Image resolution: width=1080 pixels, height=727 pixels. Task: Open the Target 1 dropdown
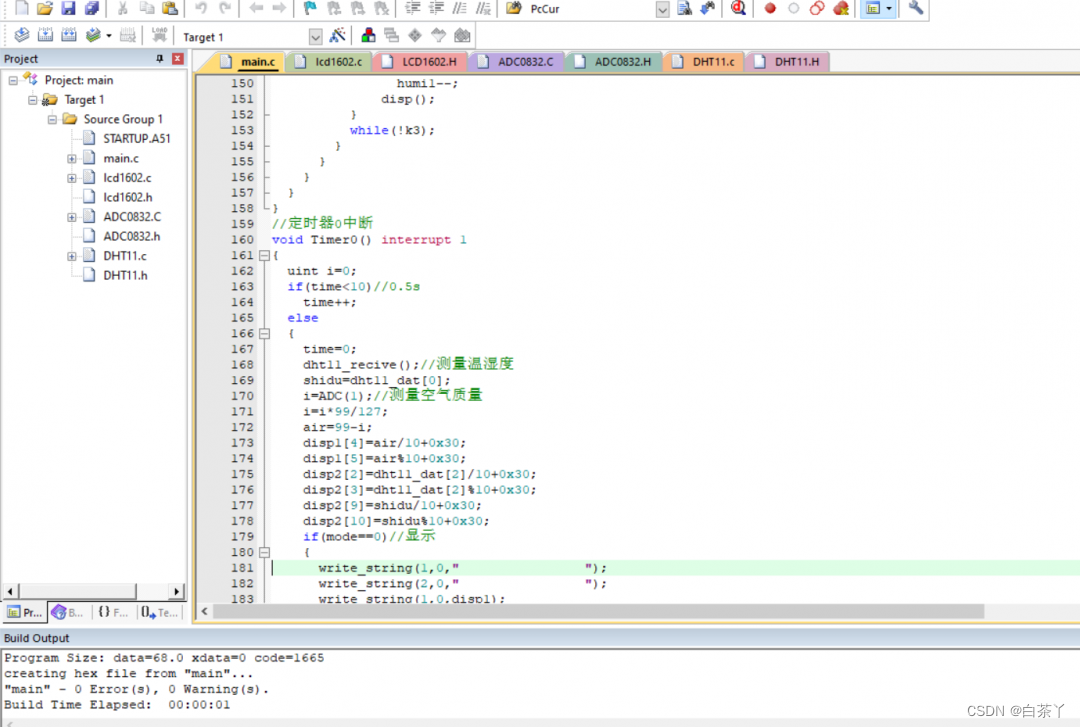315,37
